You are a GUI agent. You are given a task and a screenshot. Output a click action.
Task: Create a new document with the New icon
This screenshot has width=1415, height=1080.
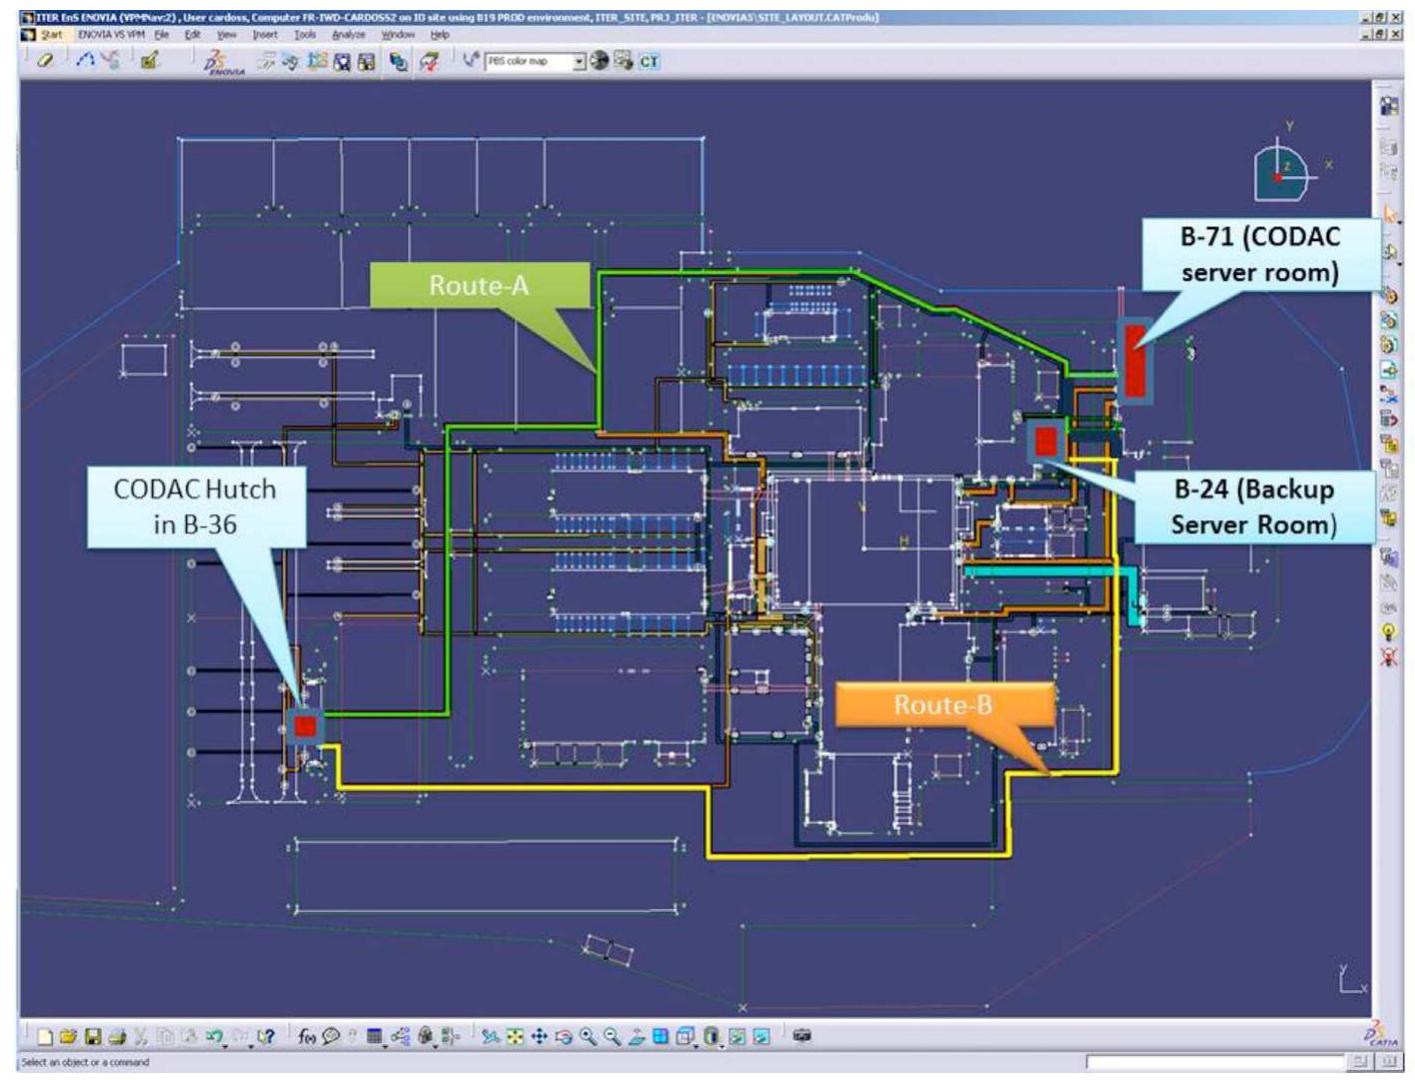click(46, 1037)
